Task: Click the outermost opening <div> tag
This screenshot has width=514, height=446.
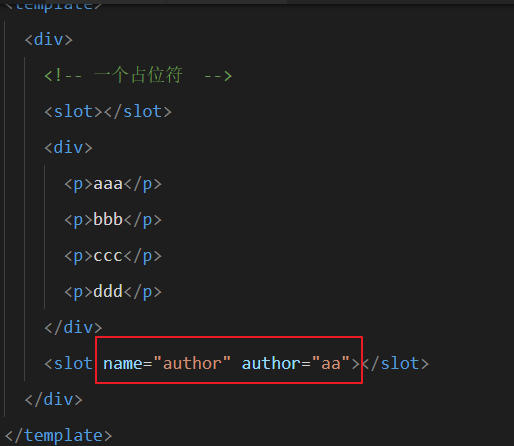Action: click(x=49, y=39)
